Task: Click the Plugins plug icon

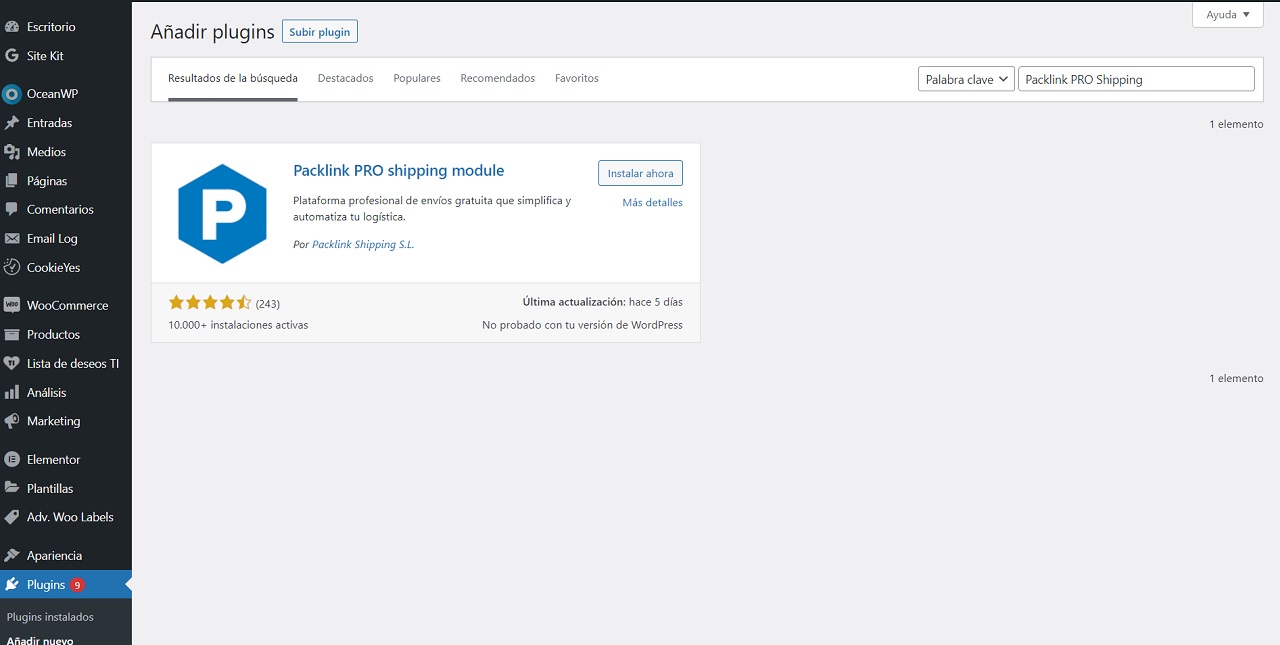Action: pyautogui.click(x=12, y=585)
